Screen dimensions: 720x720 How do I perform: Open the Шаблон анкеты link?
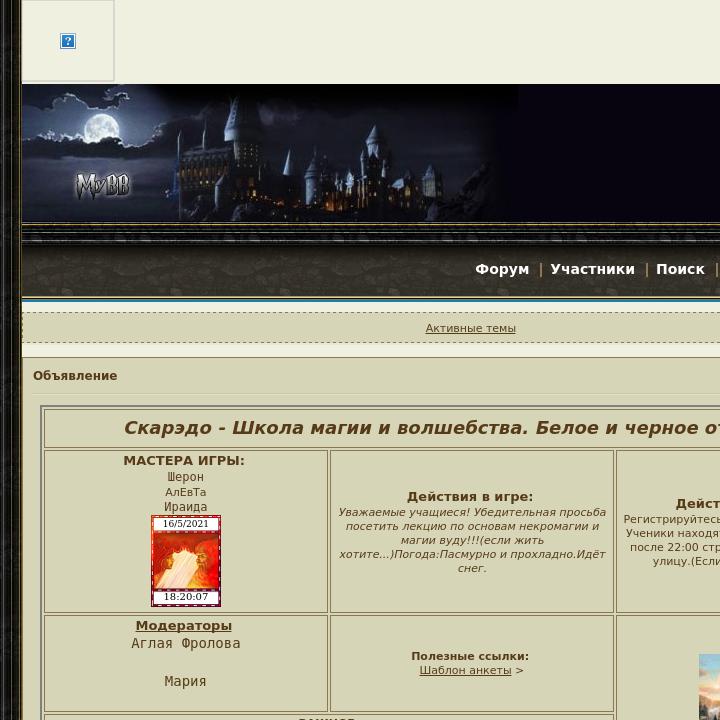(465, 670)
